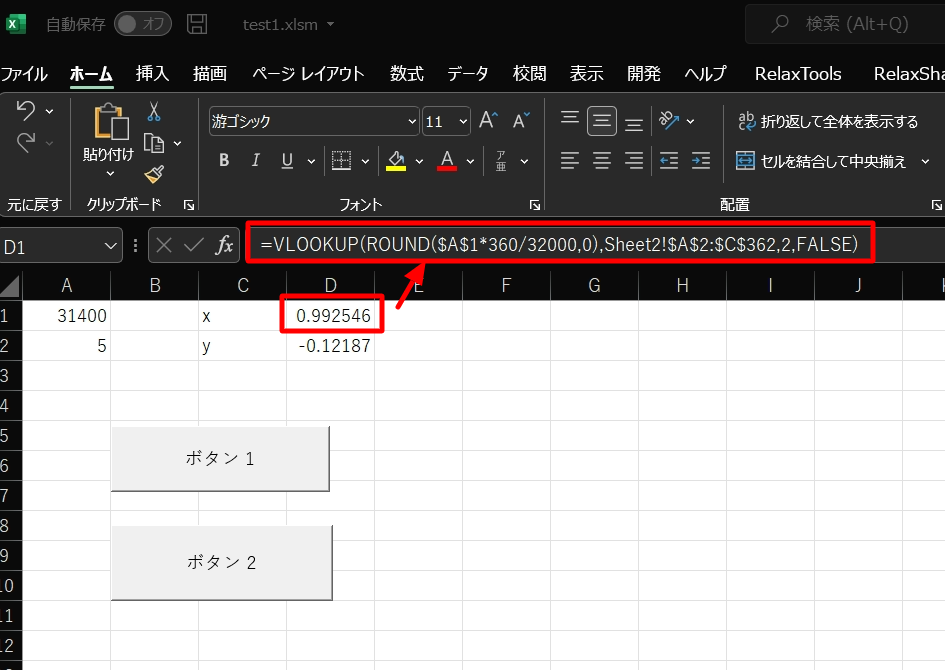Click the increase indent icon
Image resolution: width=945 pixels, height=670 pixels.
(701, 161)
